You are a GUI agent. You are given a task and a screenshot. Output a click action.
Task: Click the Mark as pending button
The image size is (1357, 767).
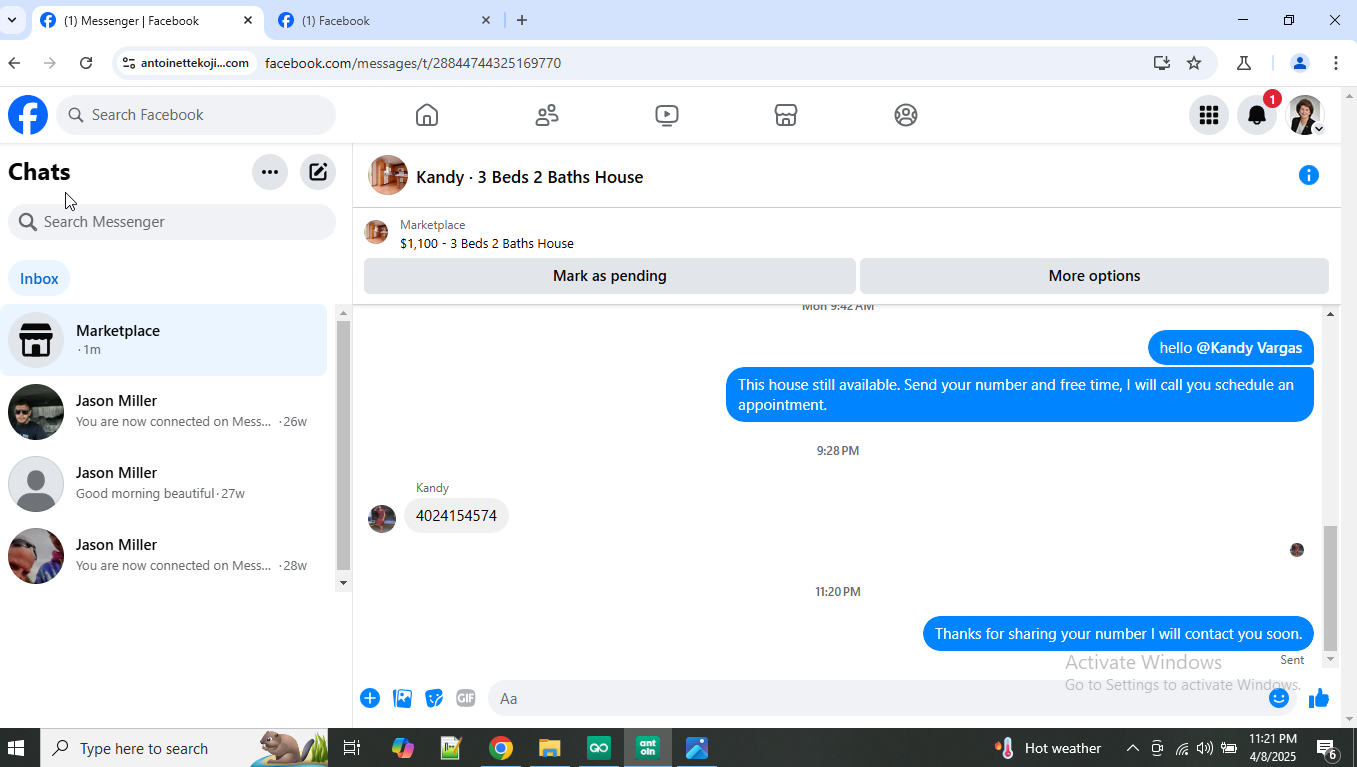(610, 276)
